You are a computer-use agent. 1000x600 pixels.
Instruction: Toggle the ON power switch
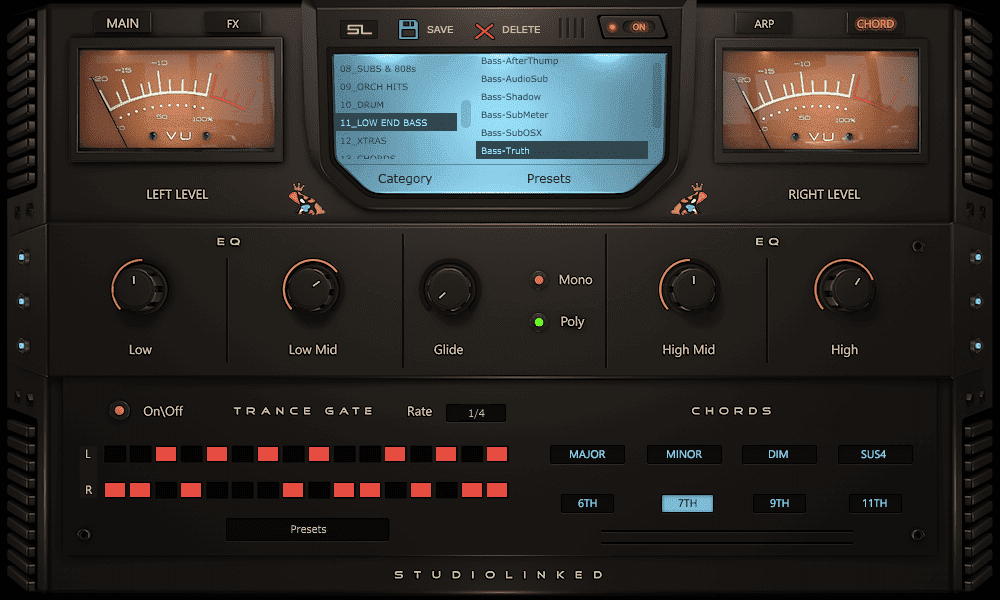coord(631,27)
